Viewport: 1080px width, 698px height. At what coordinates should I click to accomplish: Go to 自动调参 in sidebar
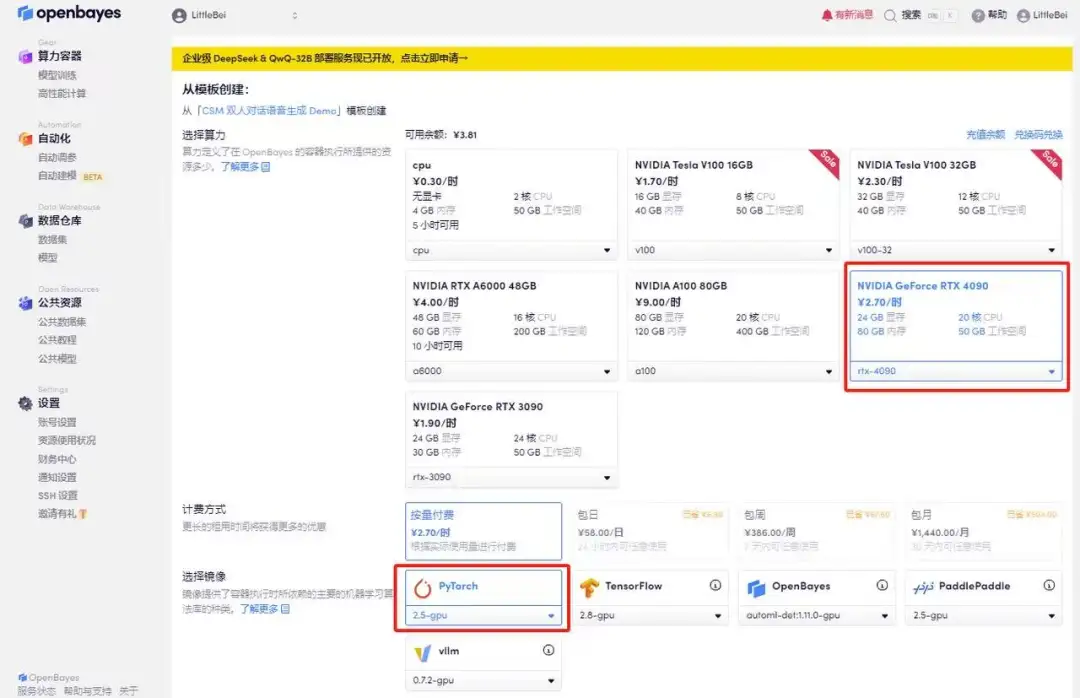(57, 157)
